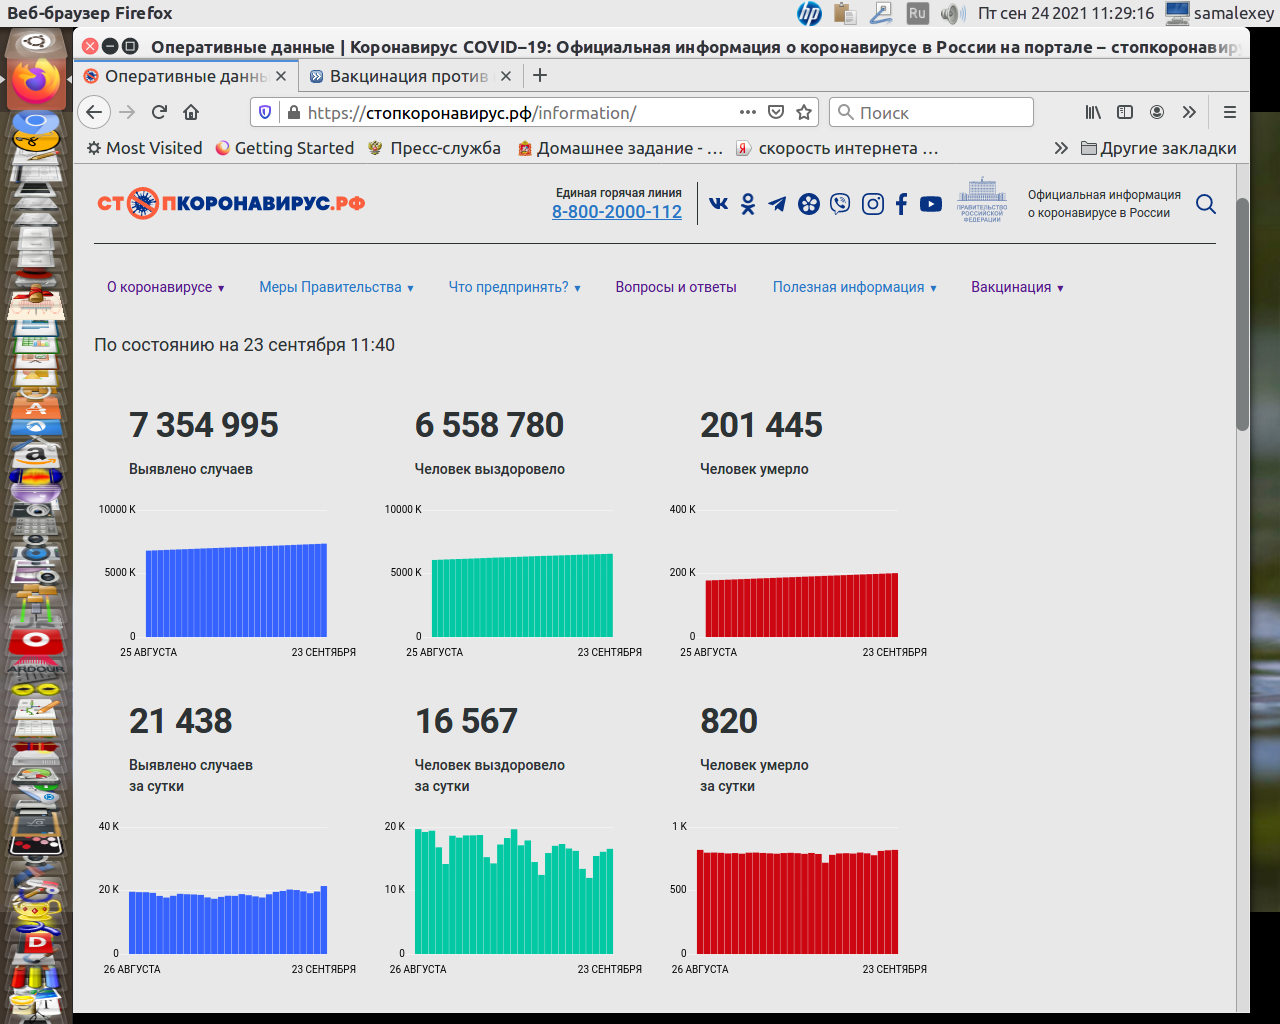This screenshot has width=1280, height=1024.
Task: Open the Getting Started bookmark
Action: pos(285,148)
